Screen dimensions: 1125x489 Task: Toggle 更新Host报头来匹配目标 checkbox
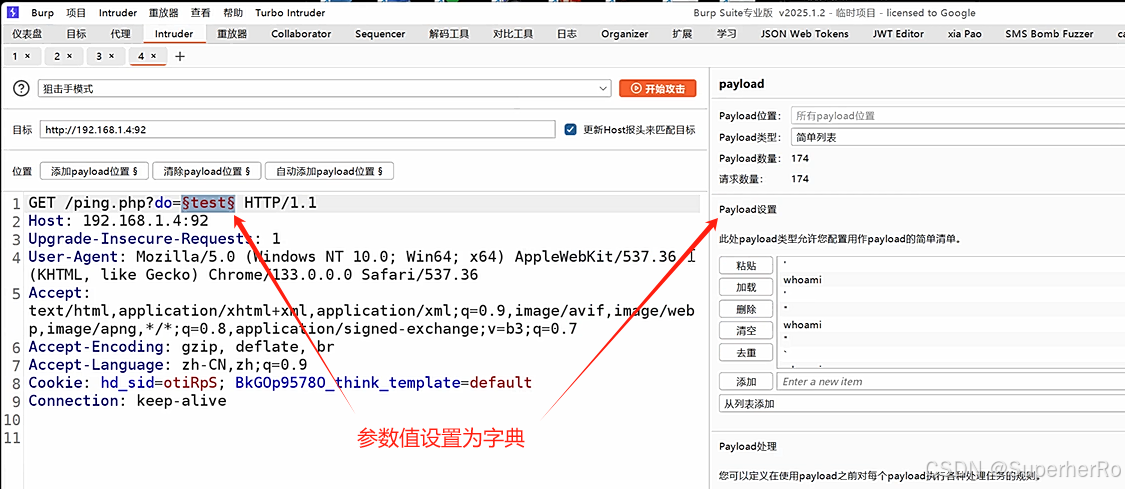pos(571,130)
